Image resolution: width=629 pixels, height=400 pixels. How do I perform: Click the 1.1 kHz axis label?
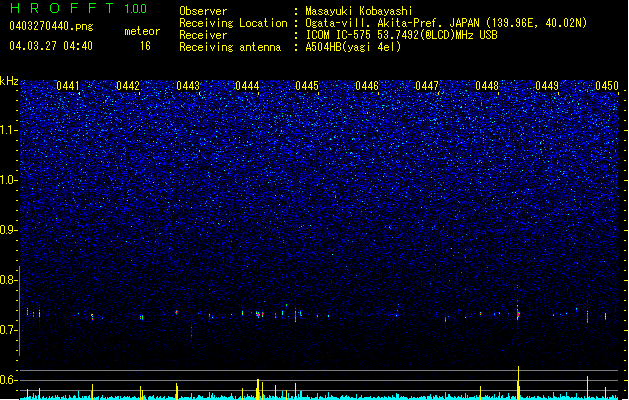(x=9, y=130)
